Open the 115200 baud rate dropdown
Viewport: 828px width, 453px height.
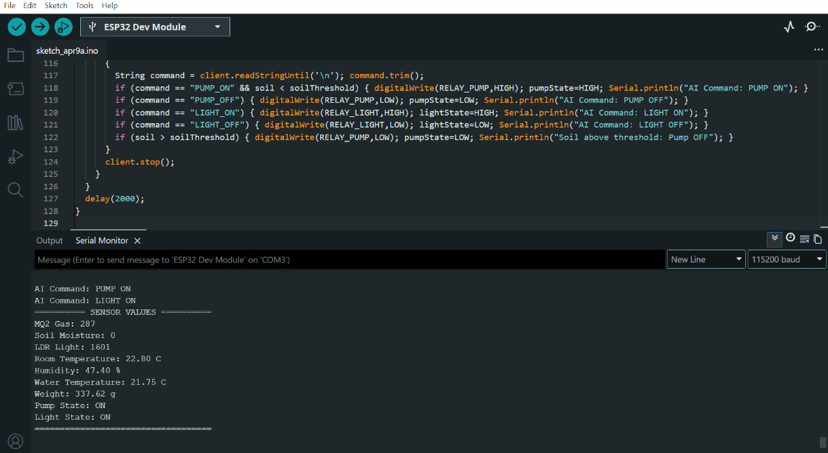(787, 259)
